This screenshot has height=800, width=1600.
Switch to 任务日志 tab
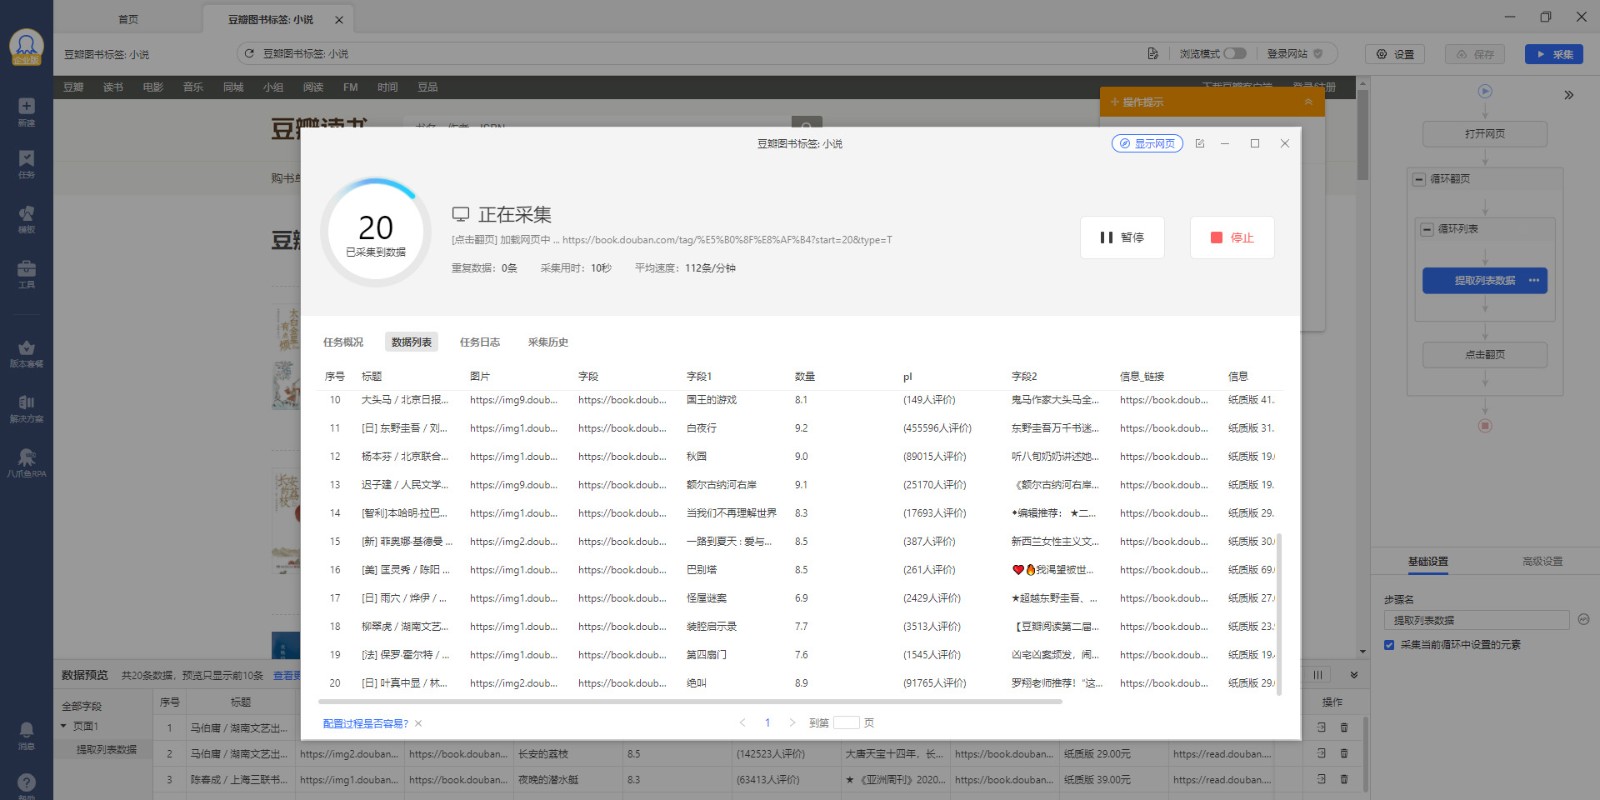480,342
